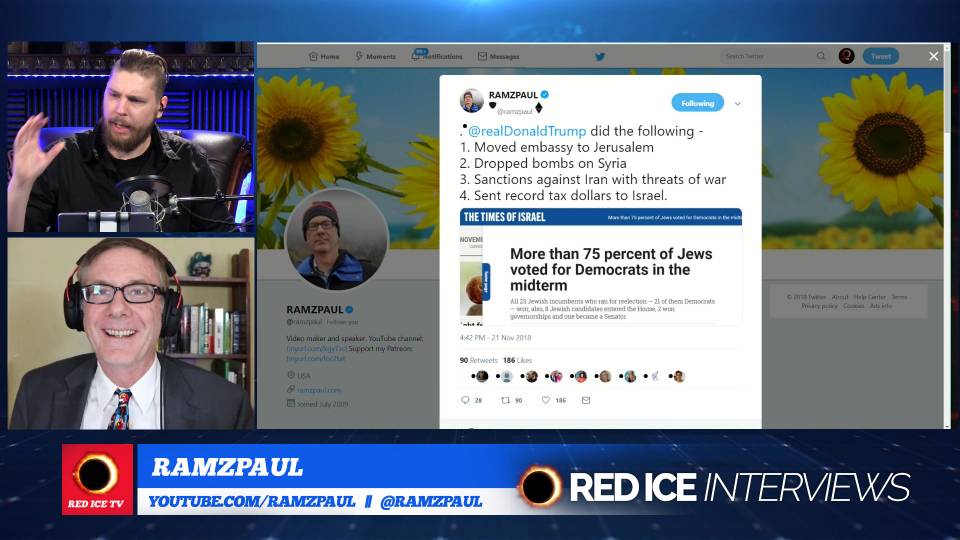Like the tweet with the heart icon
This screenshot has width=960, height=540.
(x=546, y=400)
